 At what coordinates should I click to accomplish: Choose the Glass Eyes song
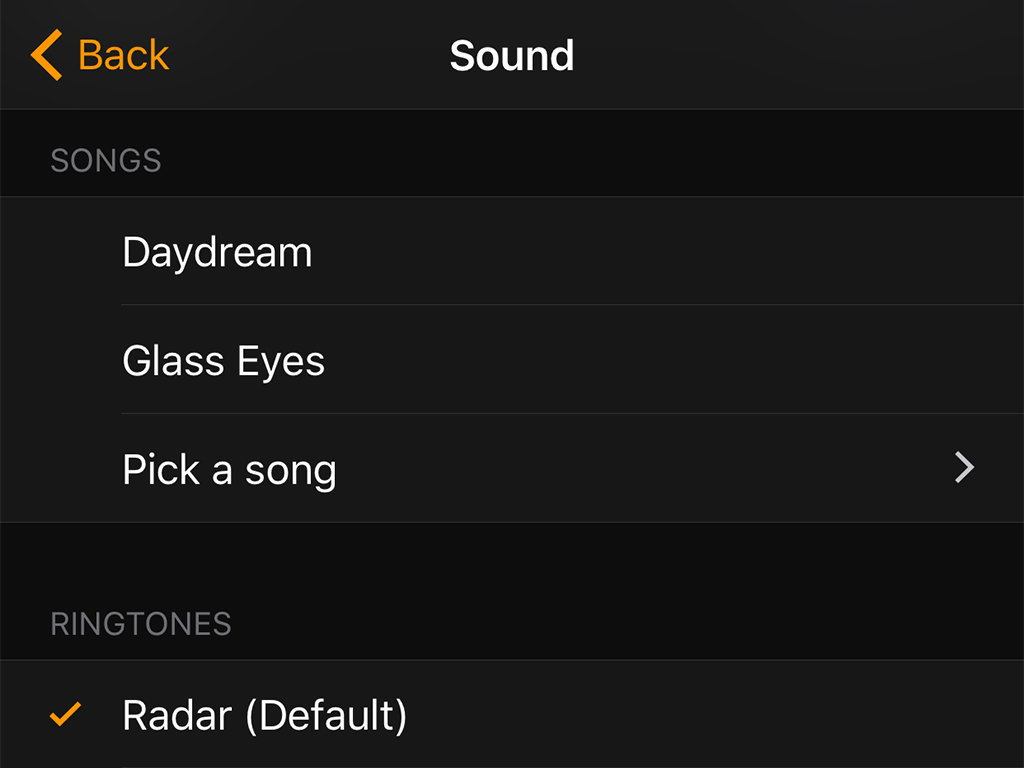223,361
